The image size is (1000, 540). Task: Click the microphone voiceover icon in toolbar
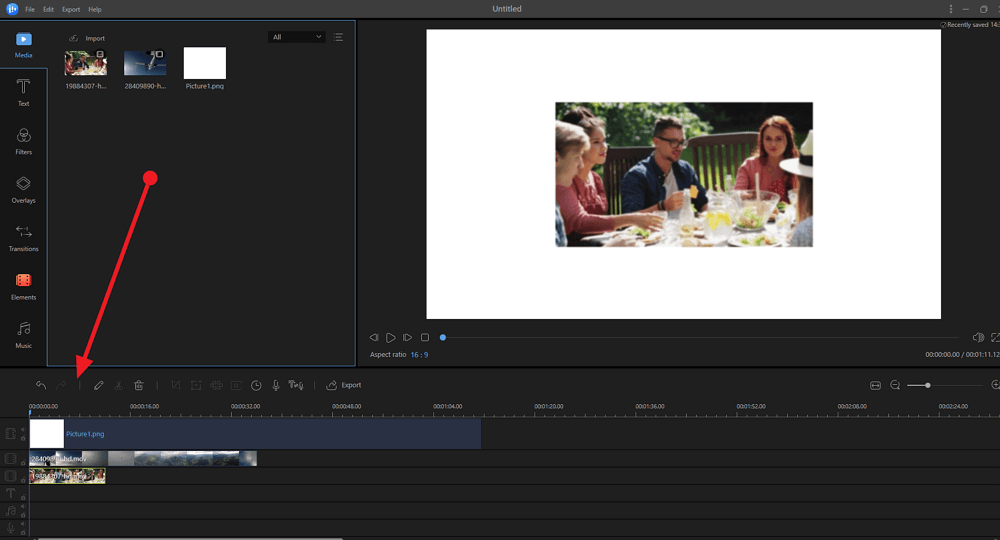point(275,385)
